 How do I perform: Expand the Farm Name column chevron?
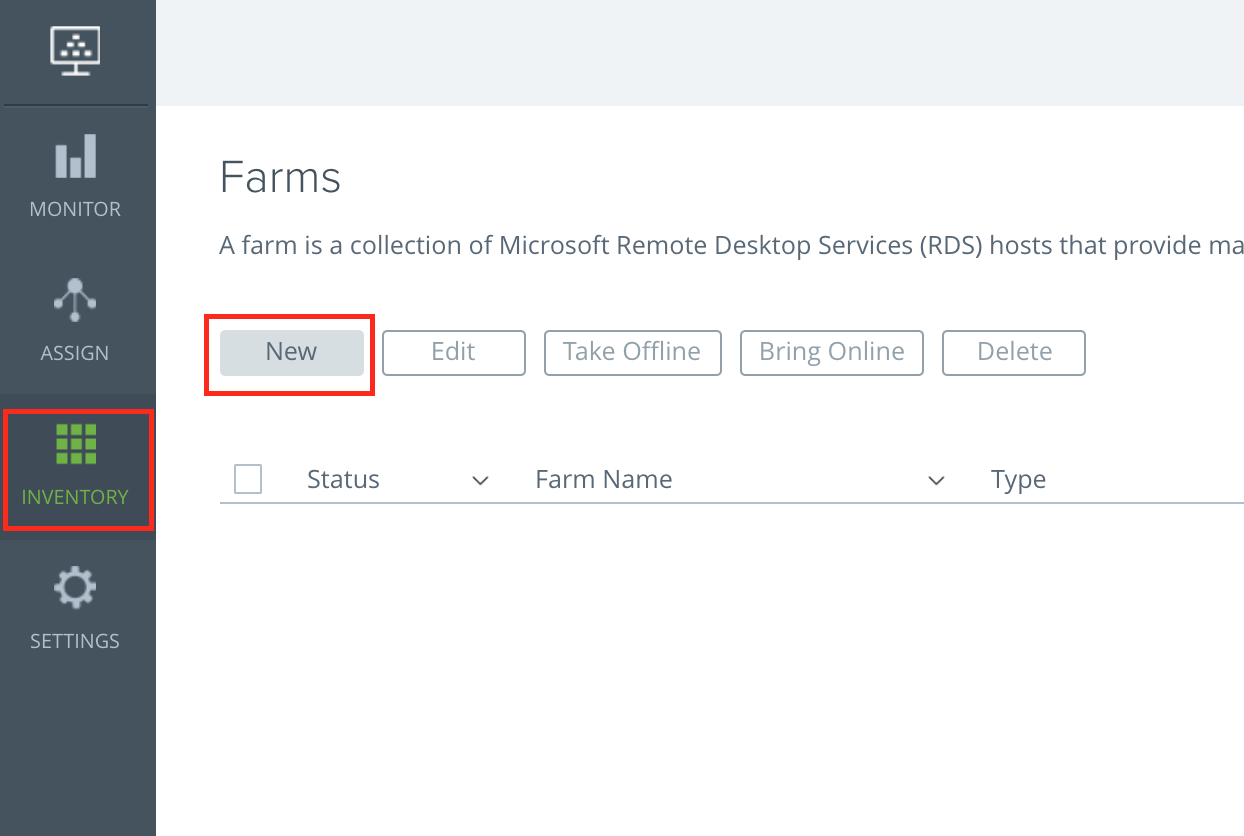[936, 481]
